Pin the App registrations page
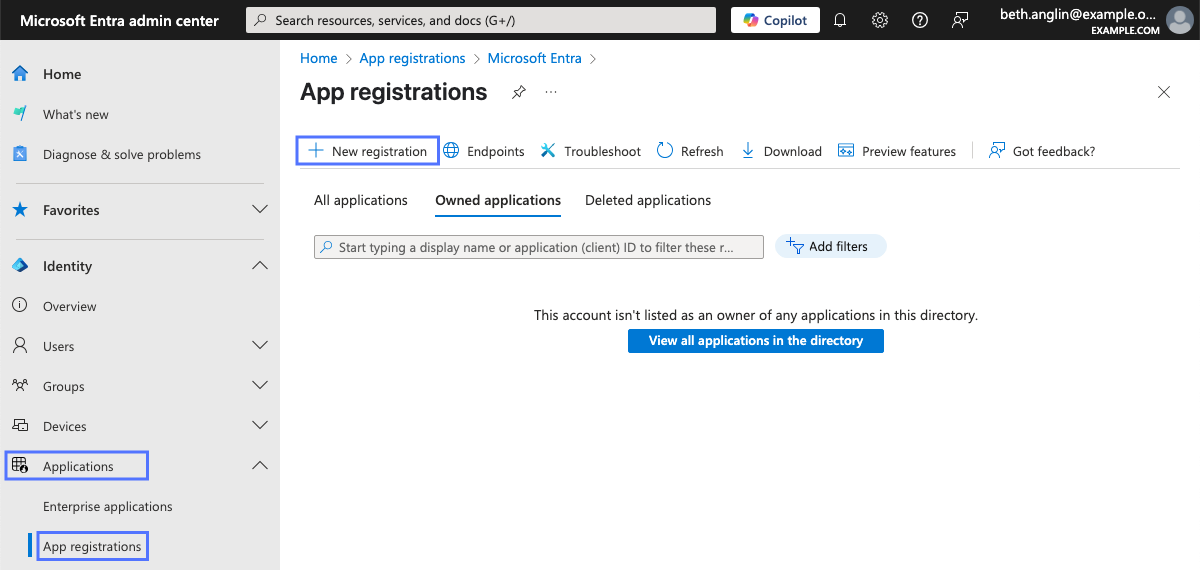1200x570 pixels. click(518, 92)
